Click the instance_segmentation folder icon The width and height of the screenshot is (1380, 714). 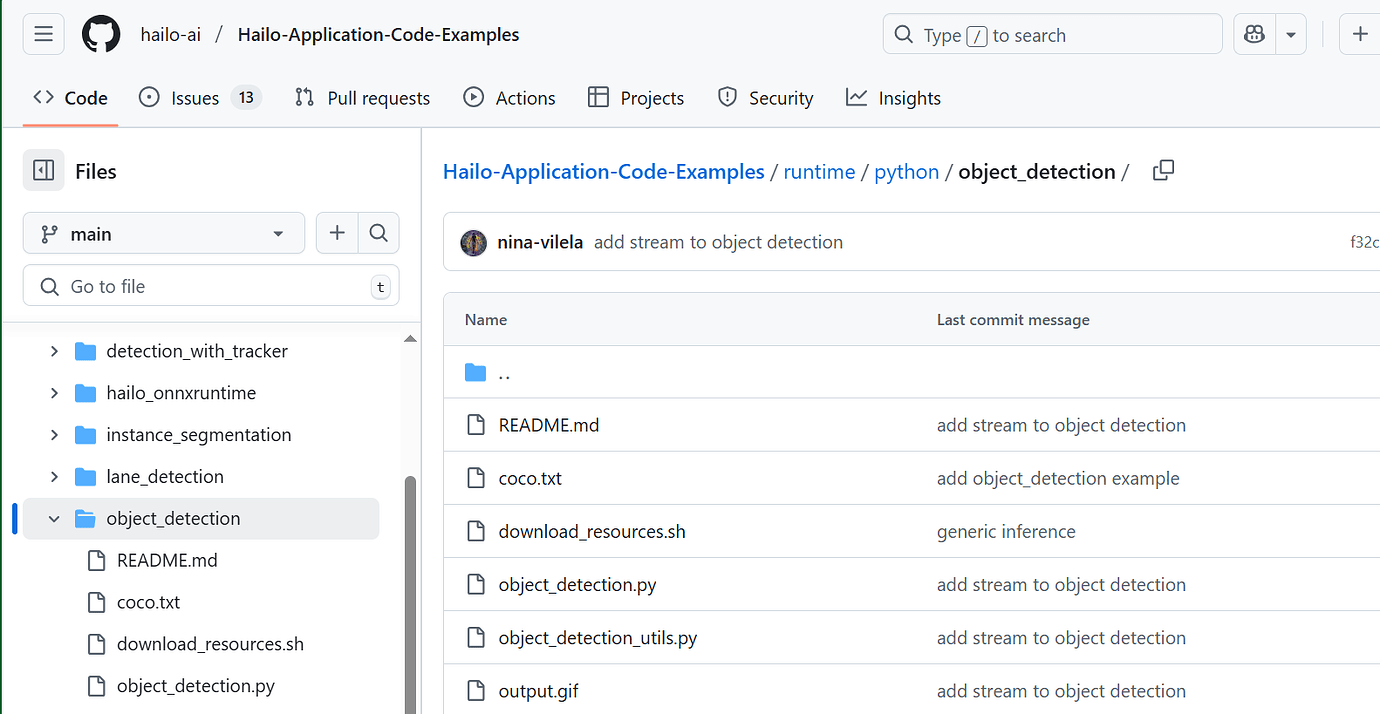pos(86,435)
